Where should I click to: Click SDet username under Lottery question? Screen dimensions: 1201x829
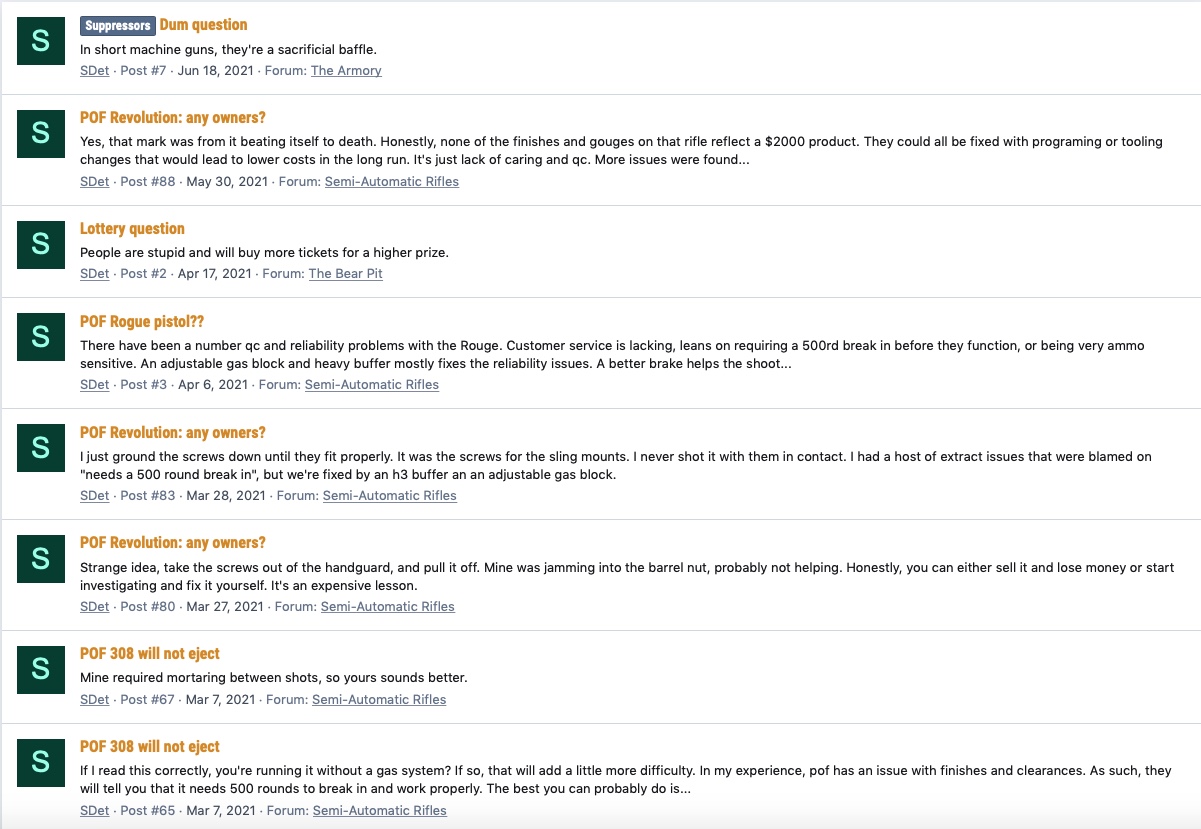coord(95,274)
